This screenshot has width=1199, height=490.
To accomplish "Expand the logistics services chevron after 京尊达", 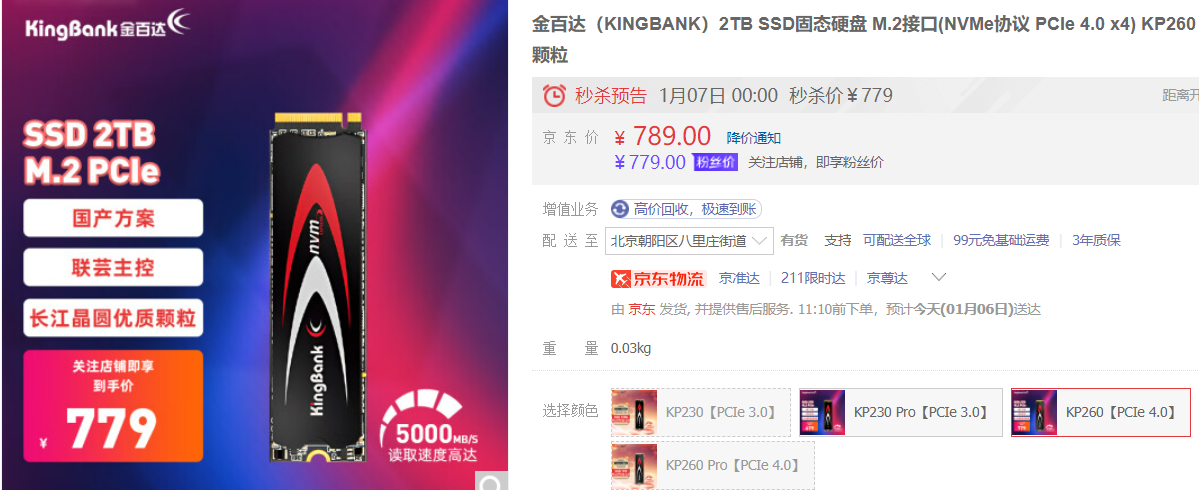I will [939, 277].
